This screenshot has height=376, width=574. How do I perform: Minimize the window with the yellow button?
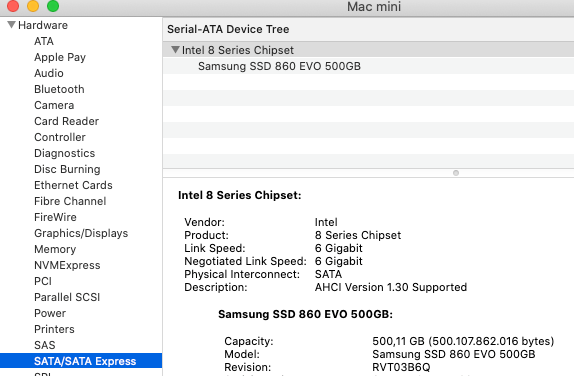coord(33,6)
